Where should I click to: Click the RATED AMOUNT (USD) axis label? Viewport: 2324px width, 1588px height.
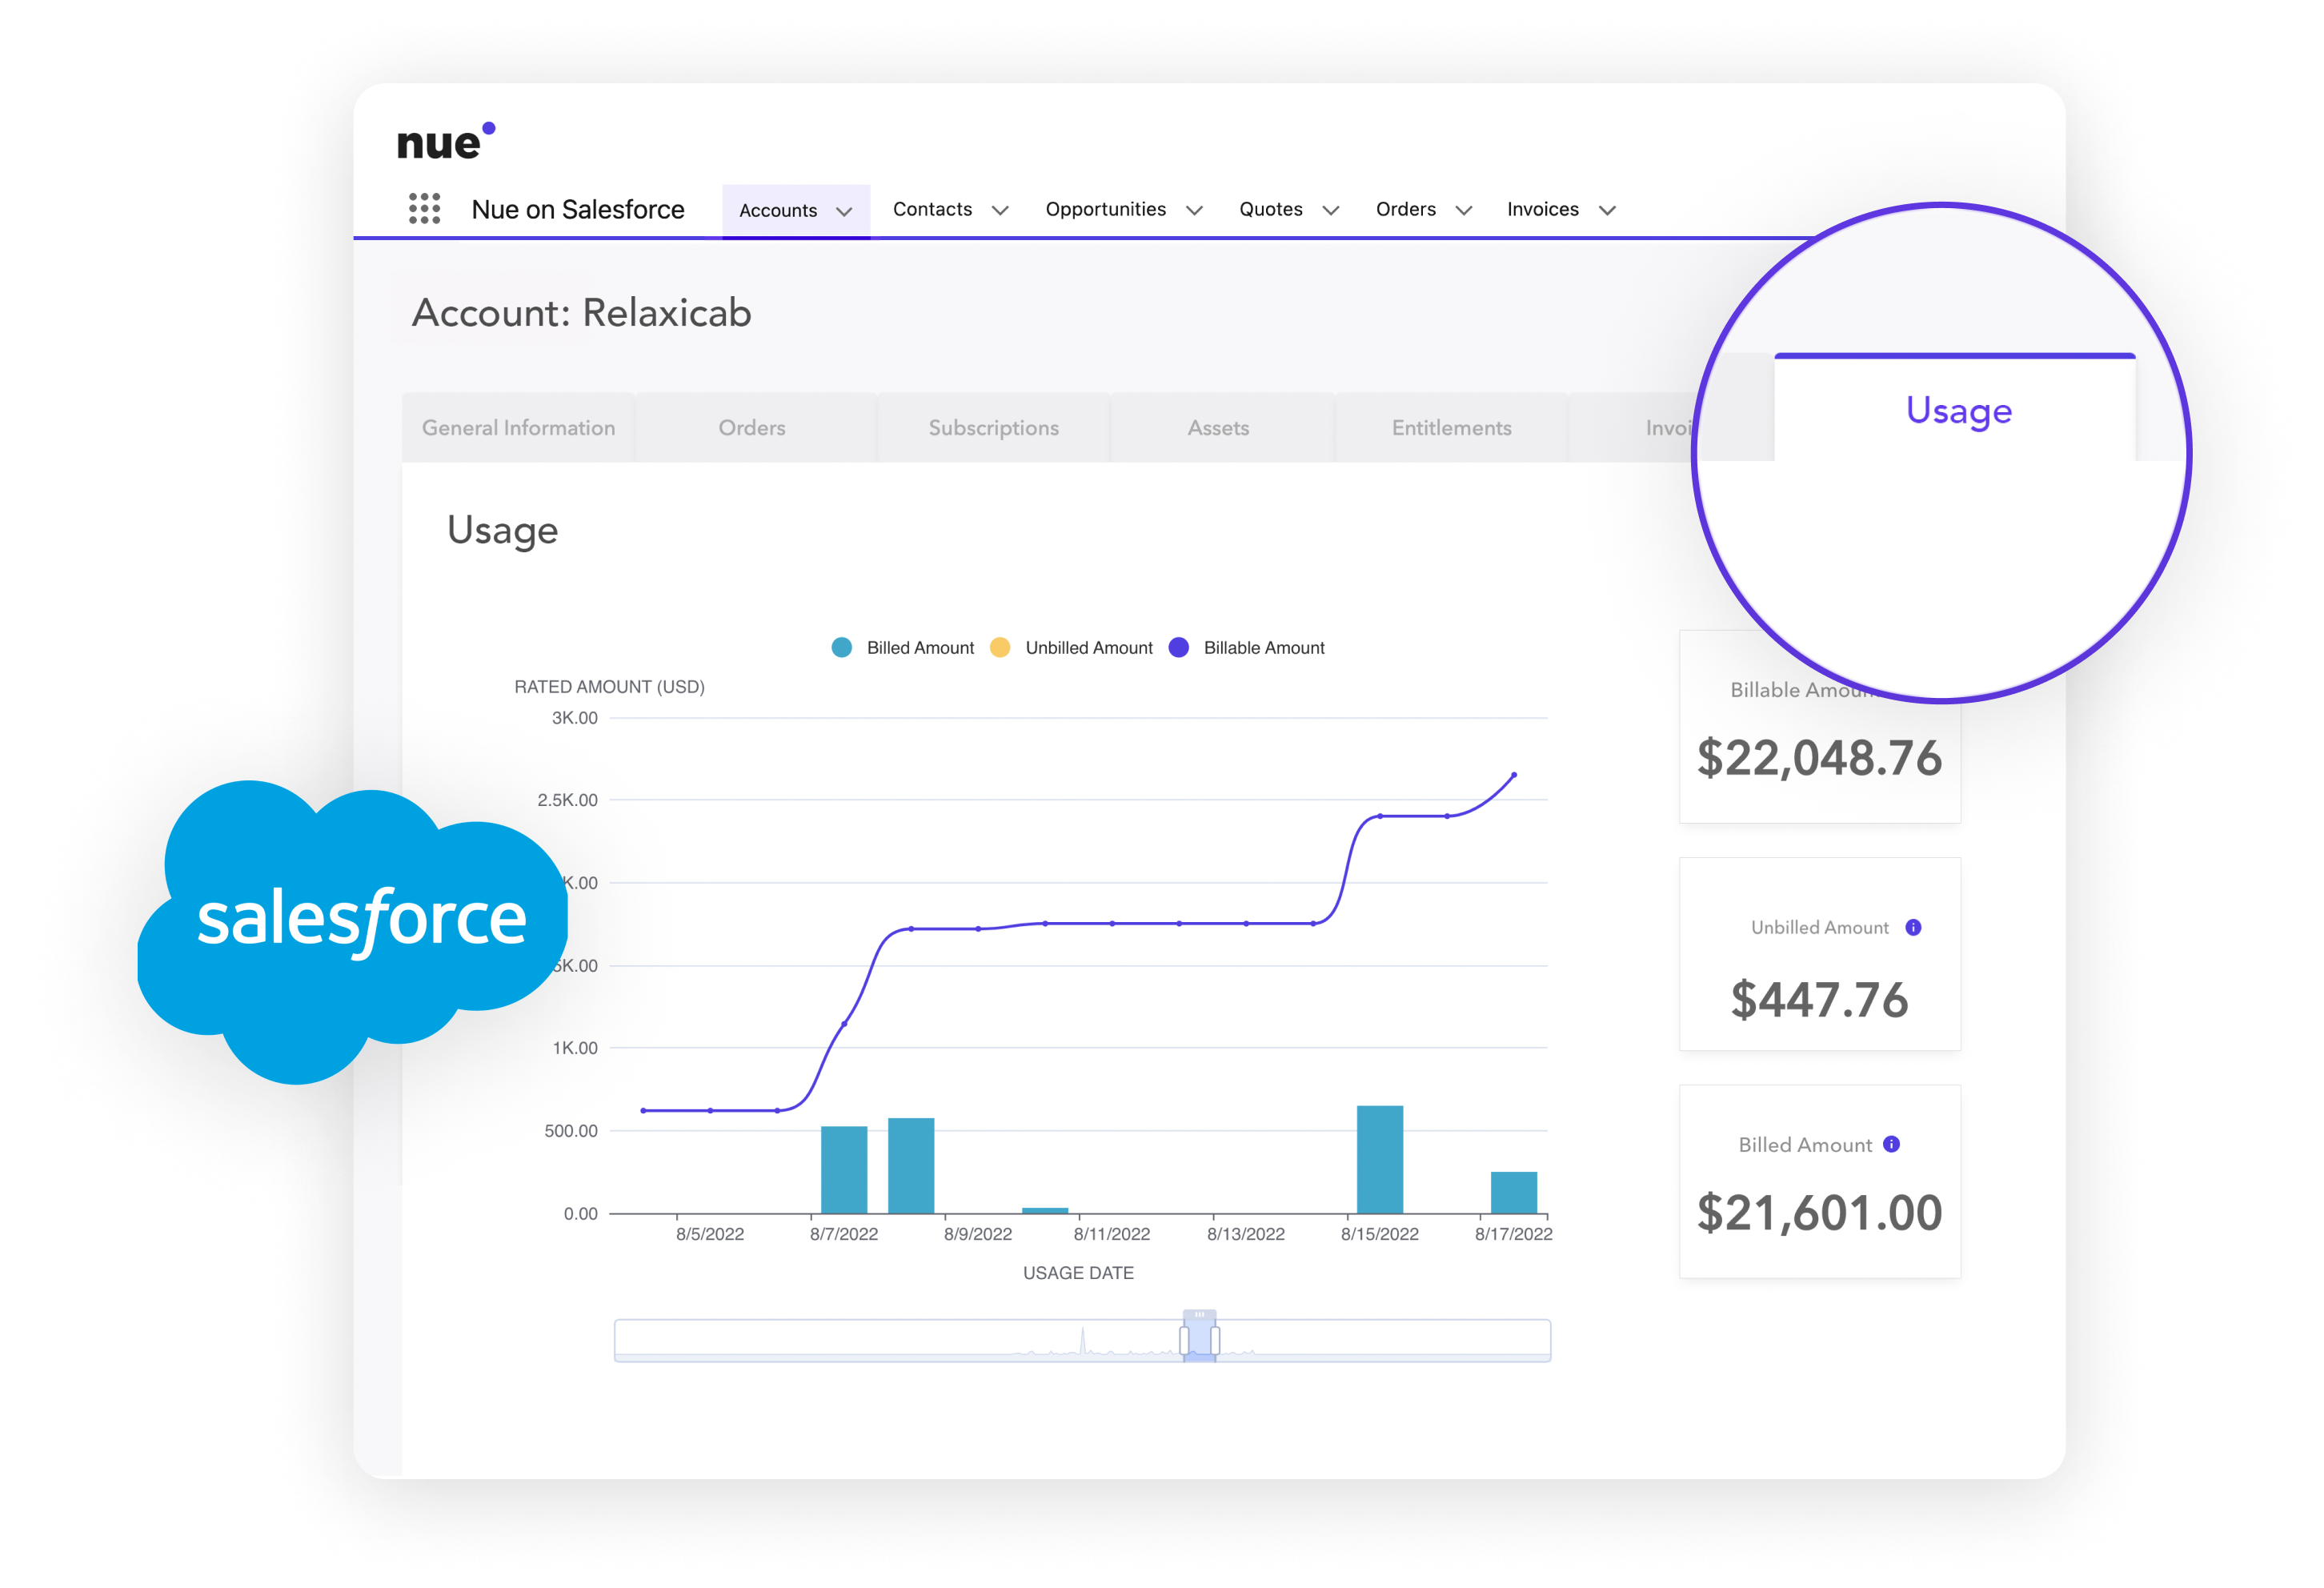click(609, 687)
